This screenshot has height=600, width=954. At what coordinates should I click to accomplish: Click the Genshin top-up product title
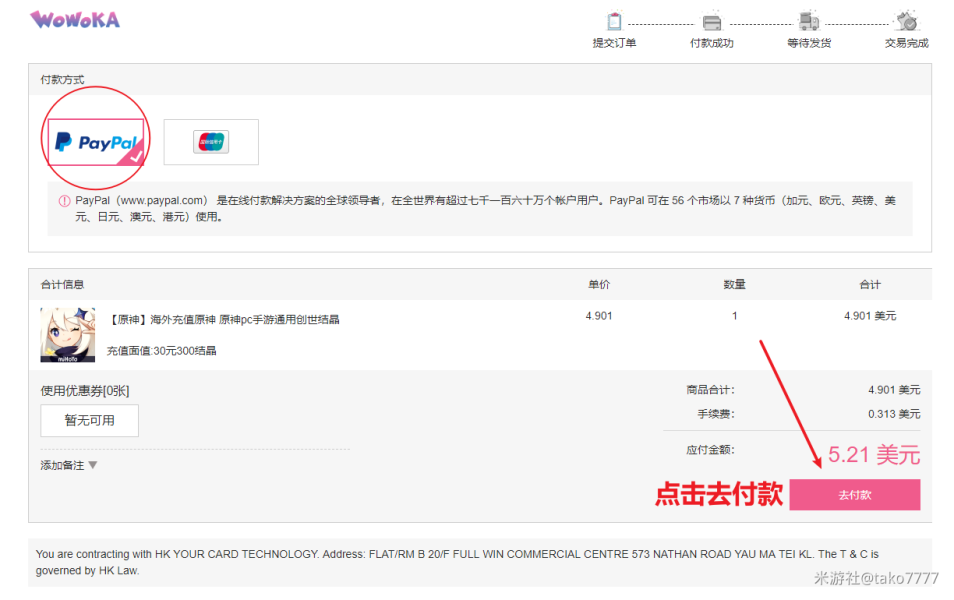(x=223, y=319)
